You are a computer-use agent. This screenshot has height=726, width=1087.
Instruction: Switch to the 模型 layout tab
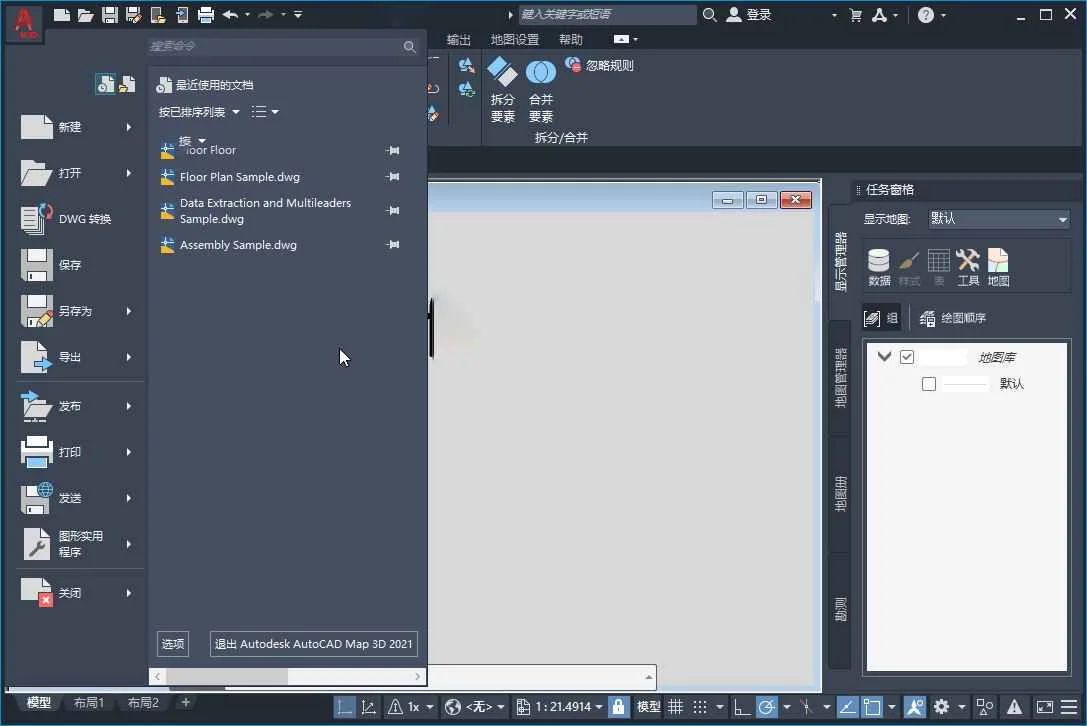(x=38, y=703)
